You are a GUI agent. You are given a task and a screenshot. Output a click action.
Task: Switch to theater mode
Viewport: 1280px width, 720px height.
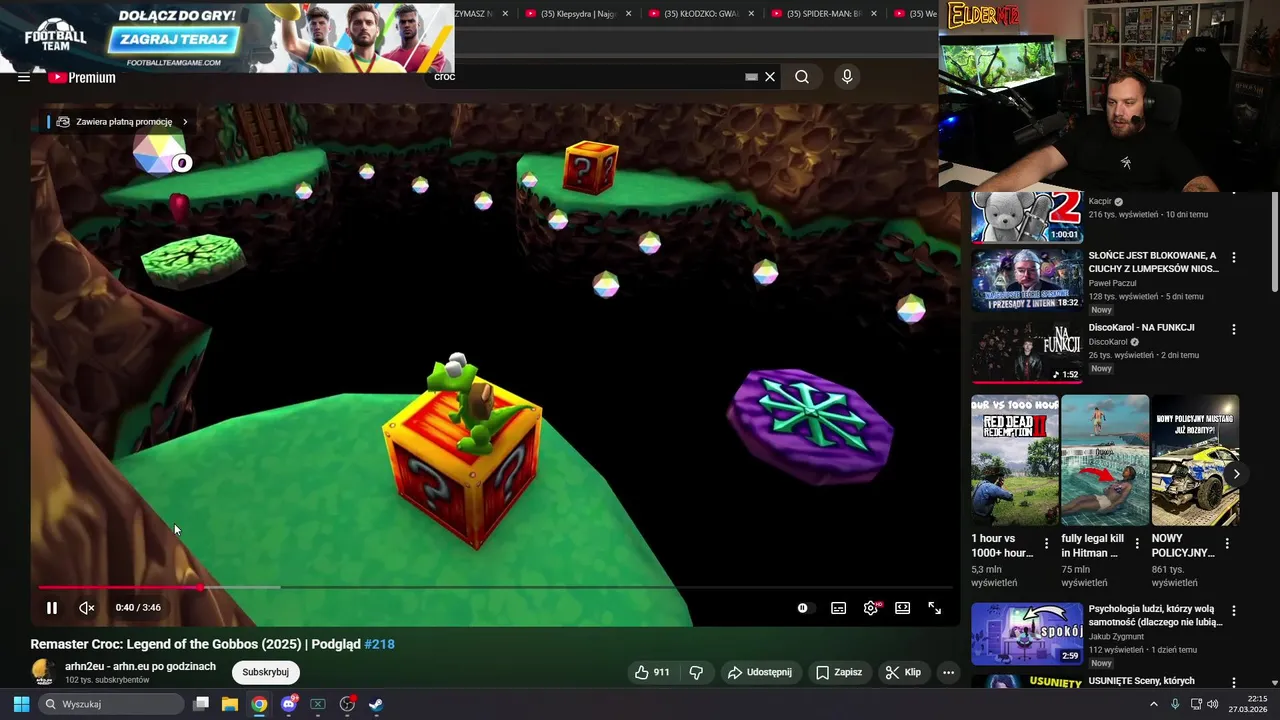tap(903, 608)
